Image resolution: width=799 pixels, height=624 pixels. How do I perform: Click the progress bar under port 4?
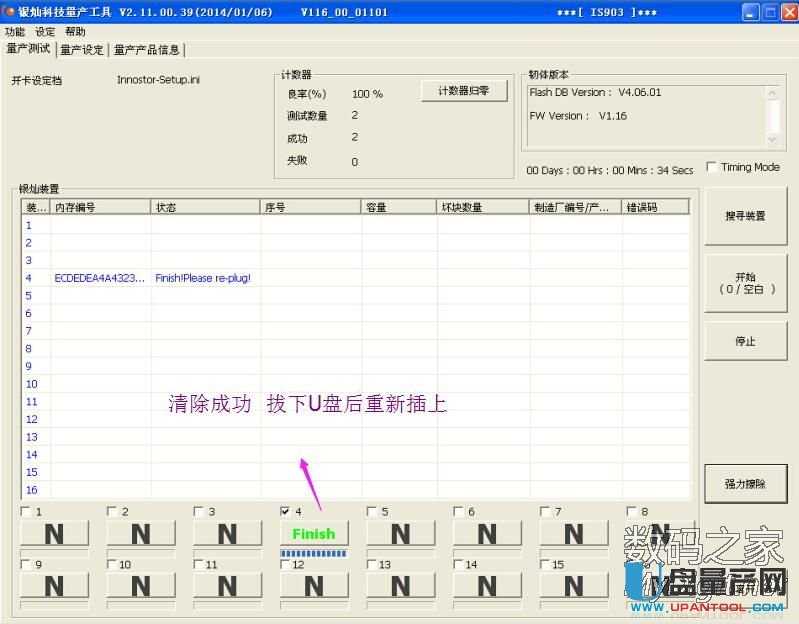(x=313, y=552)
